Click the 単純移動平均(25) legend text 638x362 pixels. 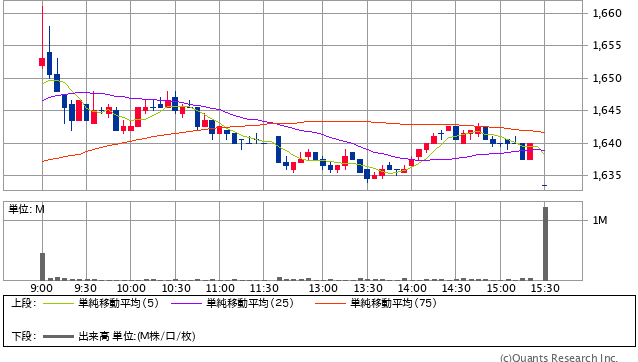pos(250,303)
